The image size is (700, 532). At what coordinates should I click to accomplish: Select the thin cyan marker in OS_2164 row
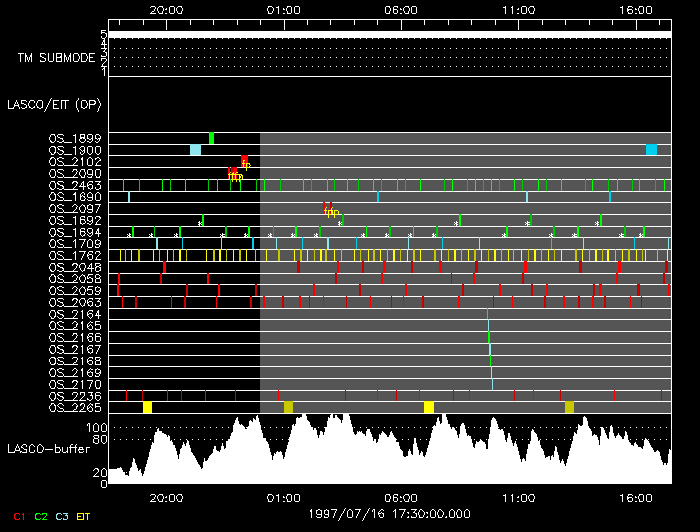point(488,314)
